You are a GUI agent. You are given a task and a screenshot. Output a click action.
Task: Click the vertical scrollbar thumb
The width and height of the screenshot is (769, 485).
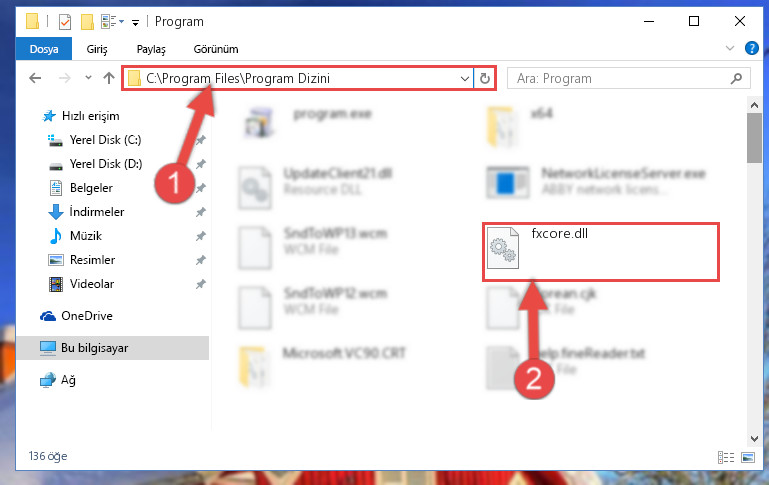coord(754,138)
